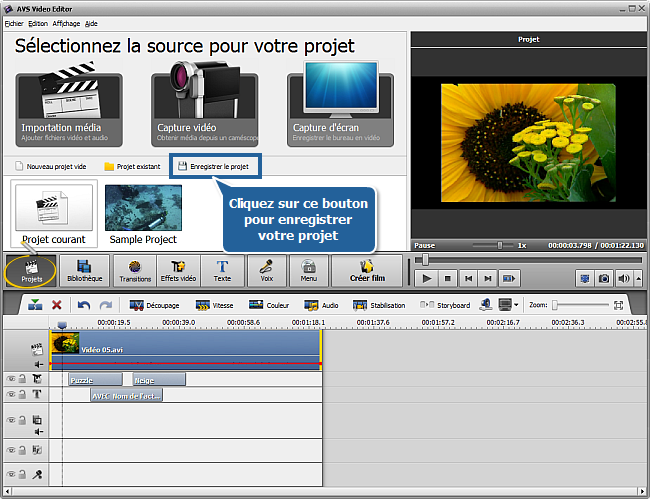The width and height of the screenshot is (650, 499).
Task: Open the Aide menu
Action: pos(91,24)
